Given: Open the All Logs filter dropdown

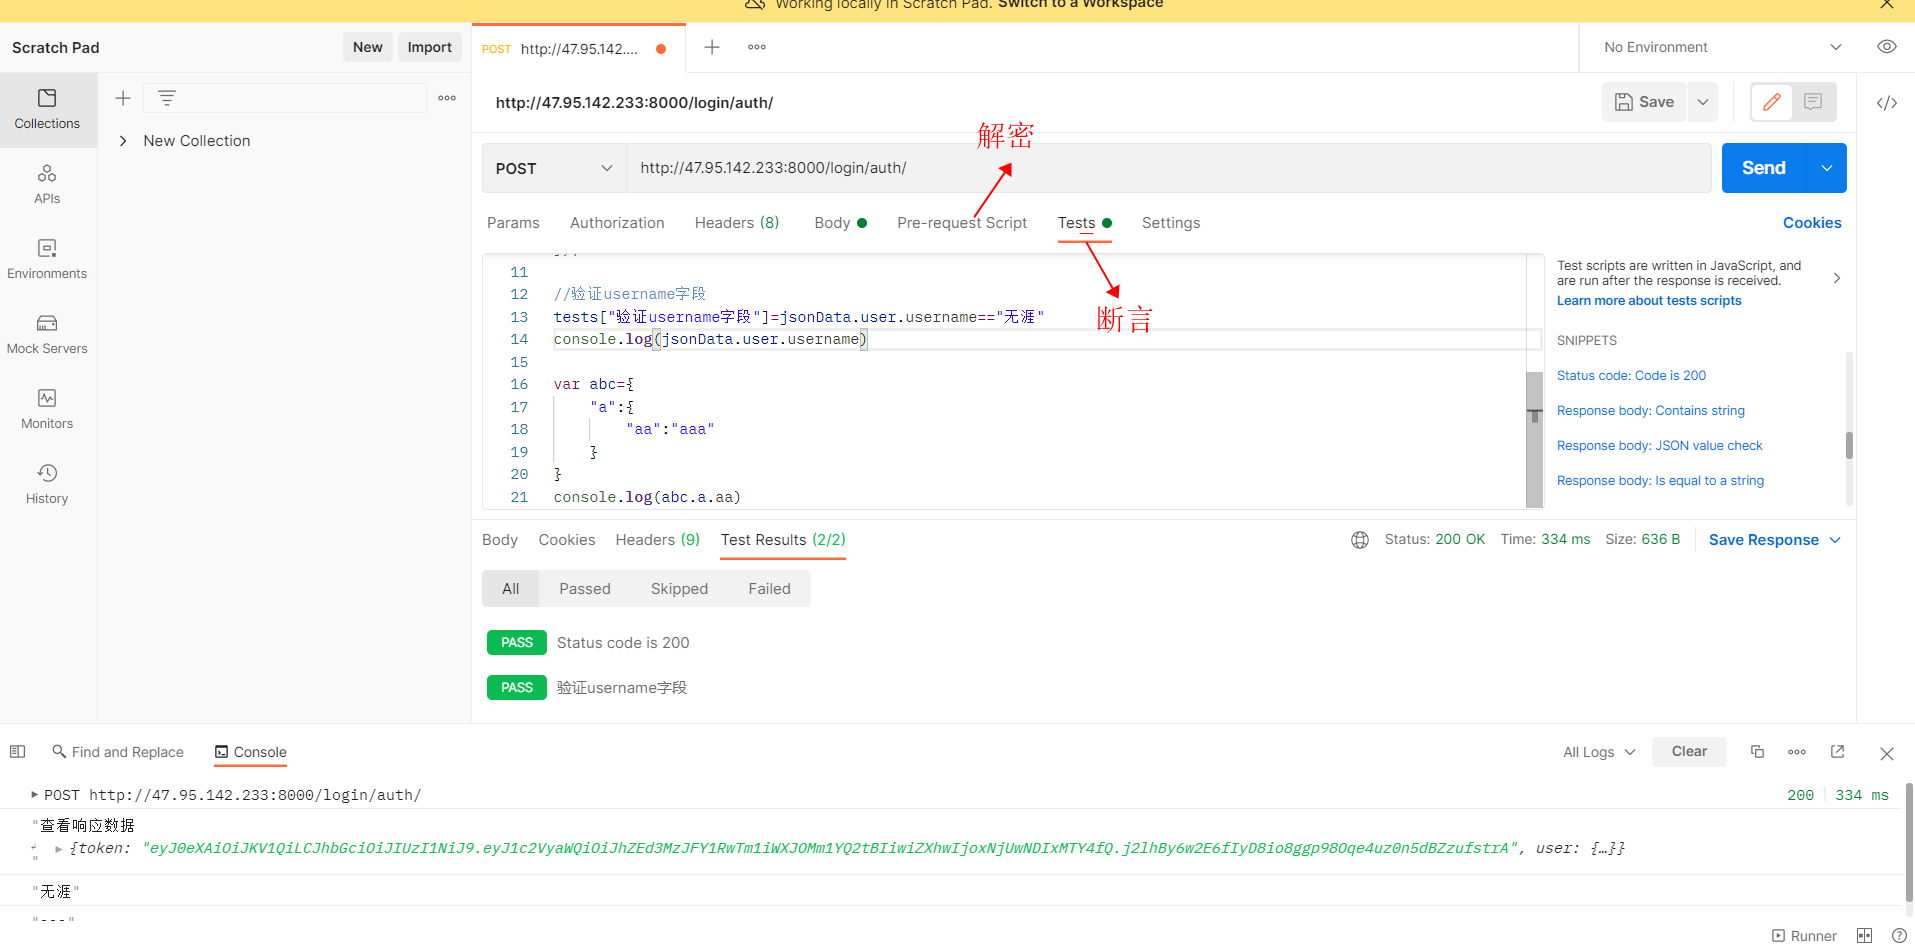Looking at the screenshot, I should (x=1599, y=752).
